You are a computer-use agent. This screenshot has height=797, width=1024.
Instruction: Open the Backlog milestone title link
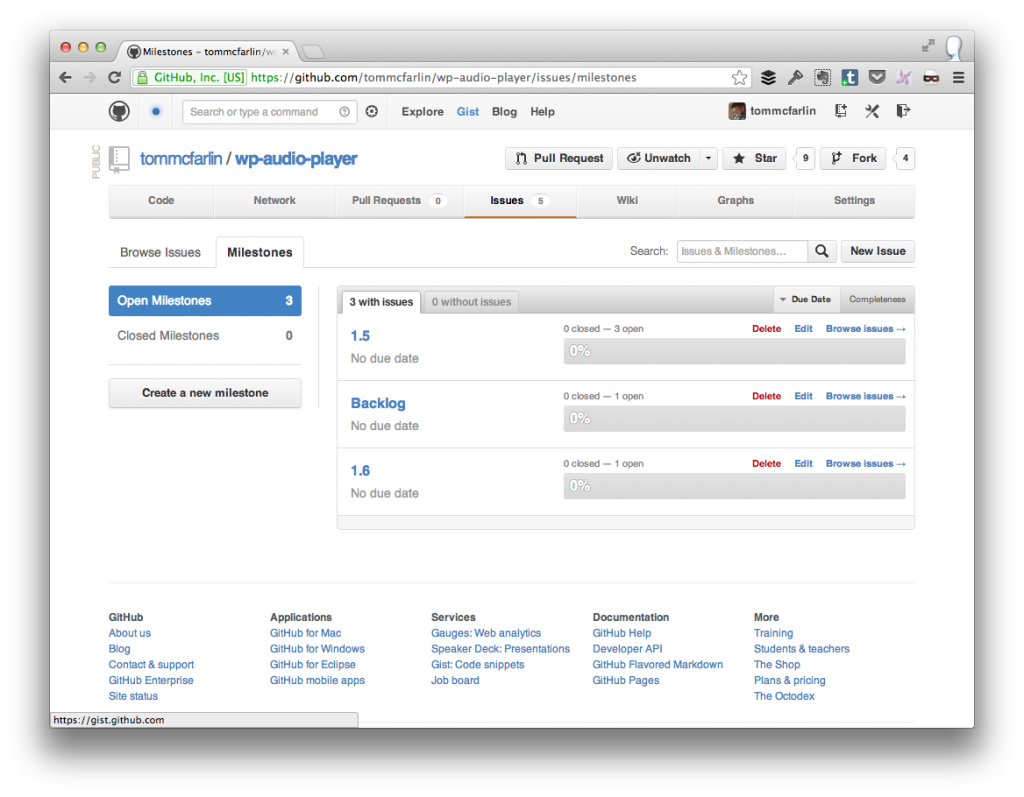(378, 403)
